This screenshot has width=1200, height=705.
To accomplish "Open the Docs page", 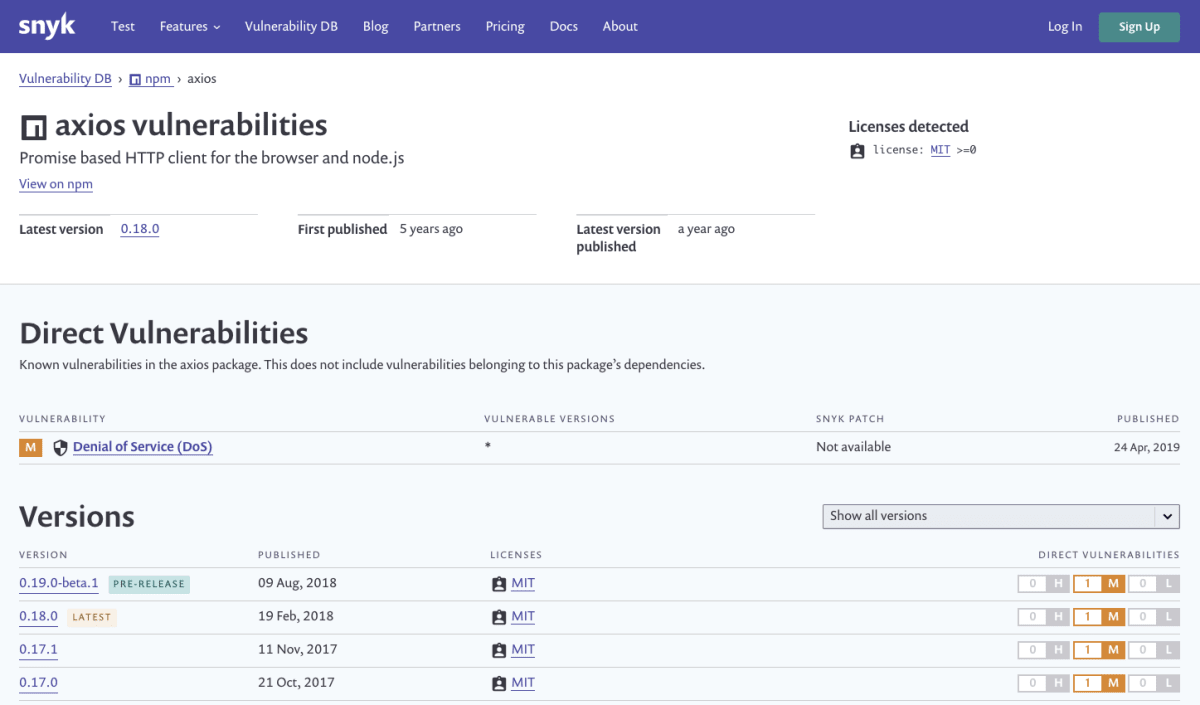I will click(564, 26).
